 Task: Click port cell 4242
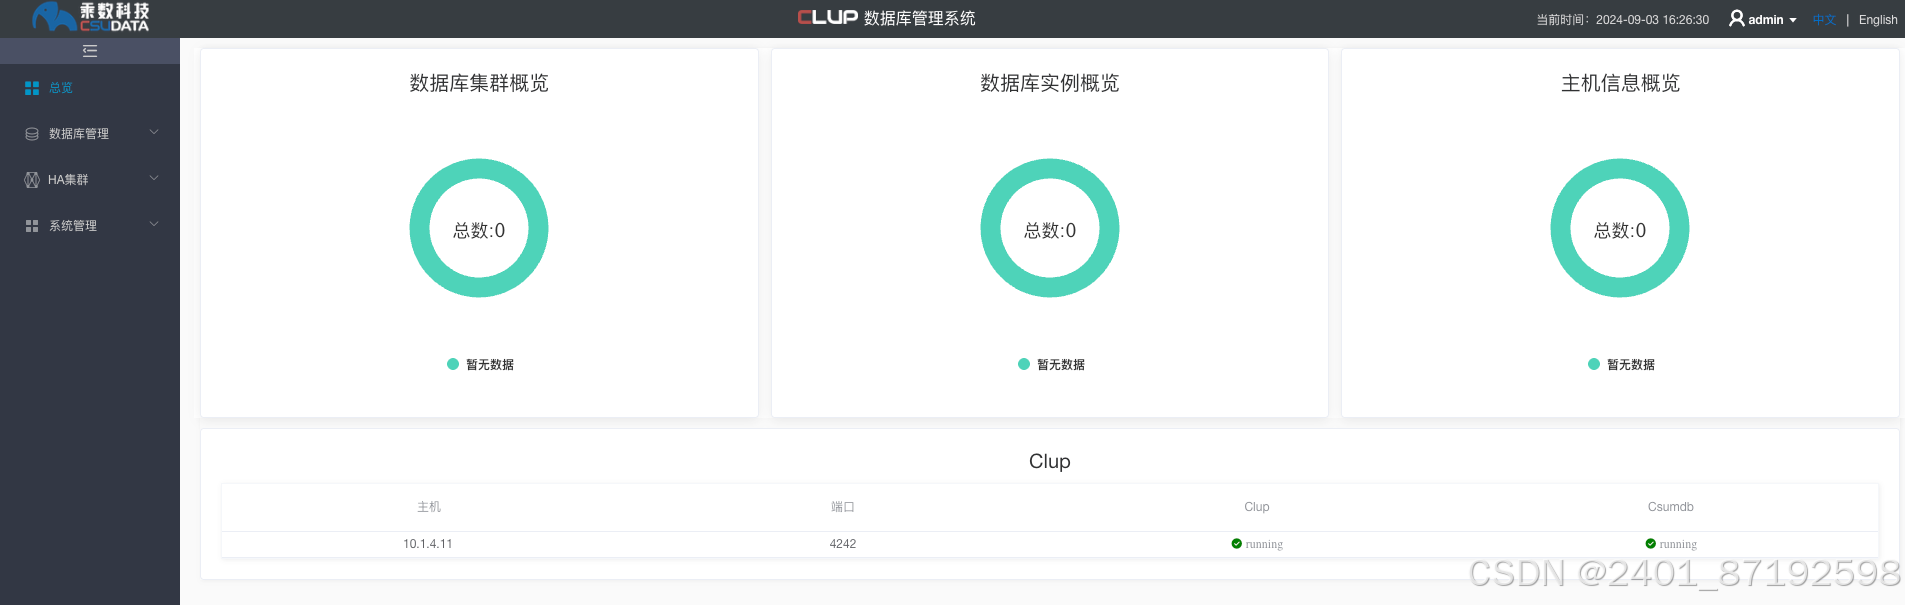(x=843, y=544)
